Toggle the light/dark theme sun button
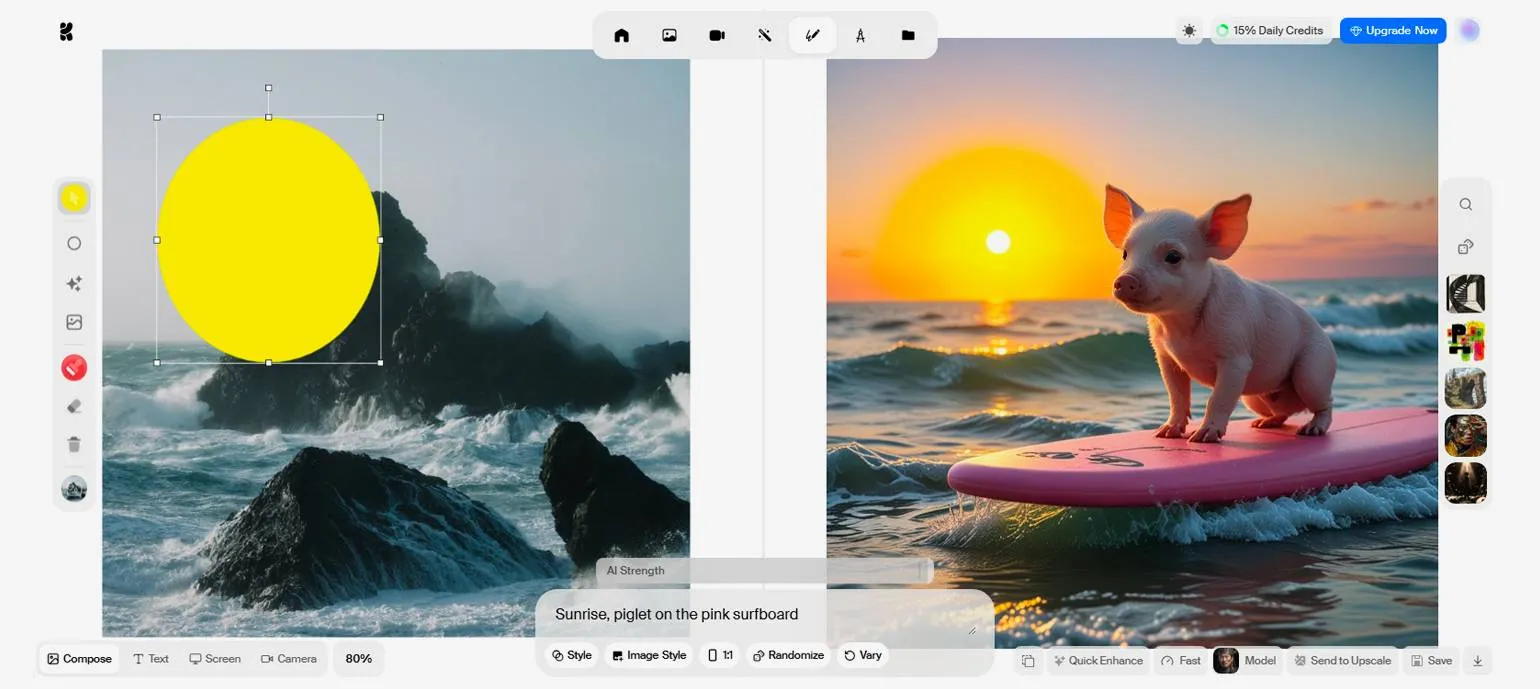The image size is (1540, 689). pyautogui.click(x=1189, y=31)
